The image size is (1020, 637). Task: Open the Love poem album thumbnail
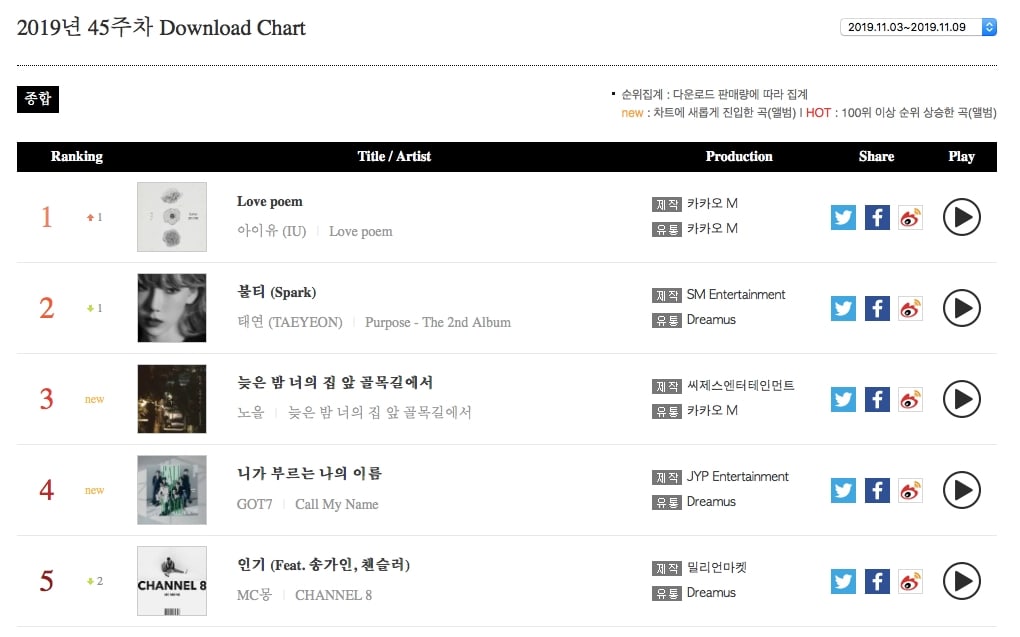(172, 217)
